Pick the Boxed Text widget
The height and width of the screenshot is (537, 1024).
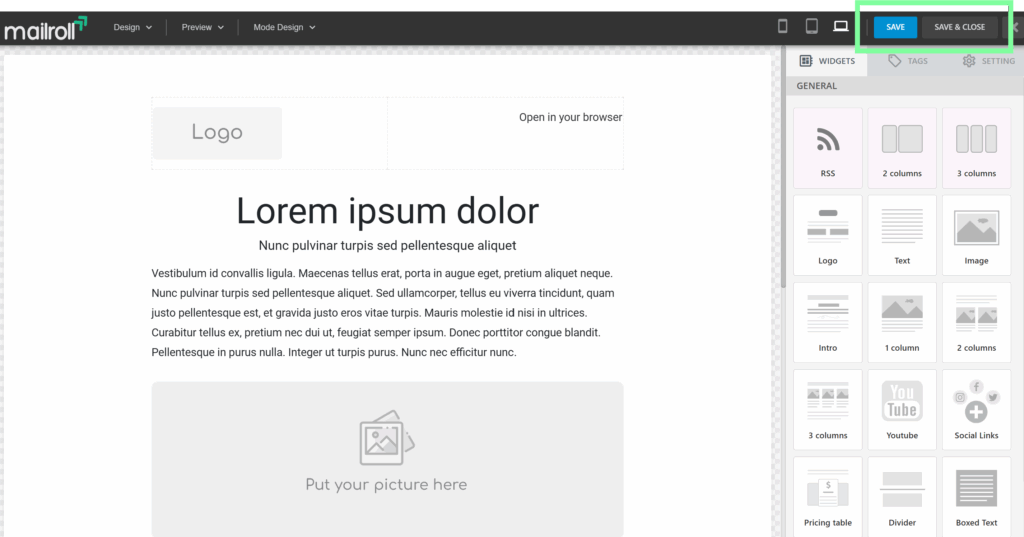976,496
